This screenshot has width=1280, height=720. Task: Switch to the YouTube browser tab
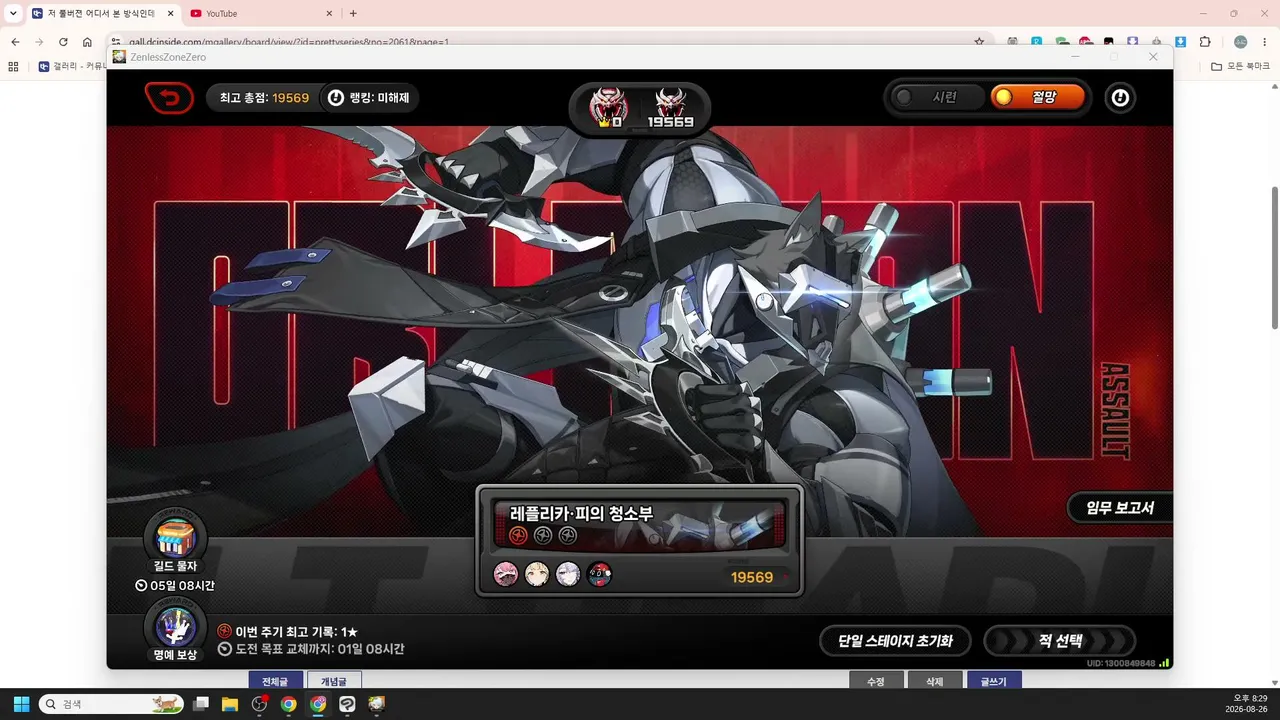[x=262, y=13]
